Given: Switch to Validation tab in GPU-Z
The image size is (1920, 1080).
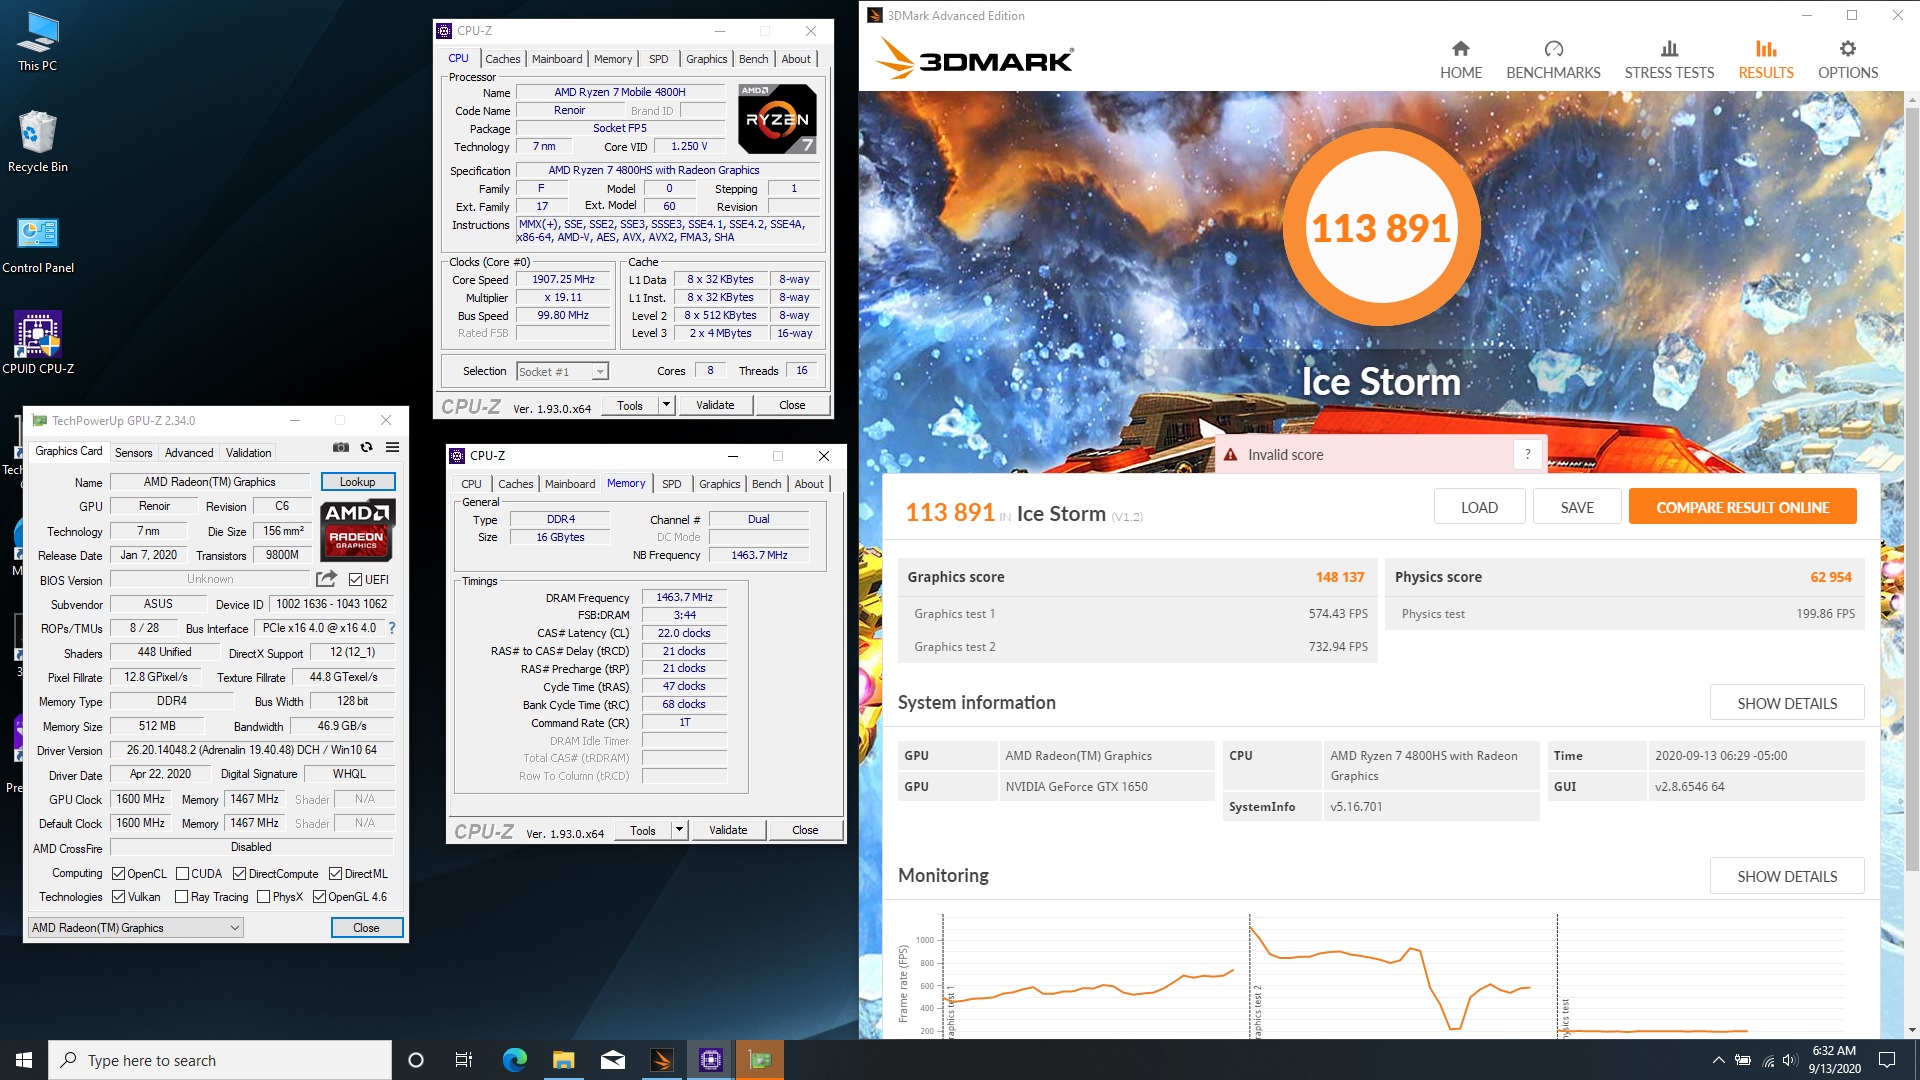Looking at the screenshot, I should pyautogui.click(x=248, y=453).
